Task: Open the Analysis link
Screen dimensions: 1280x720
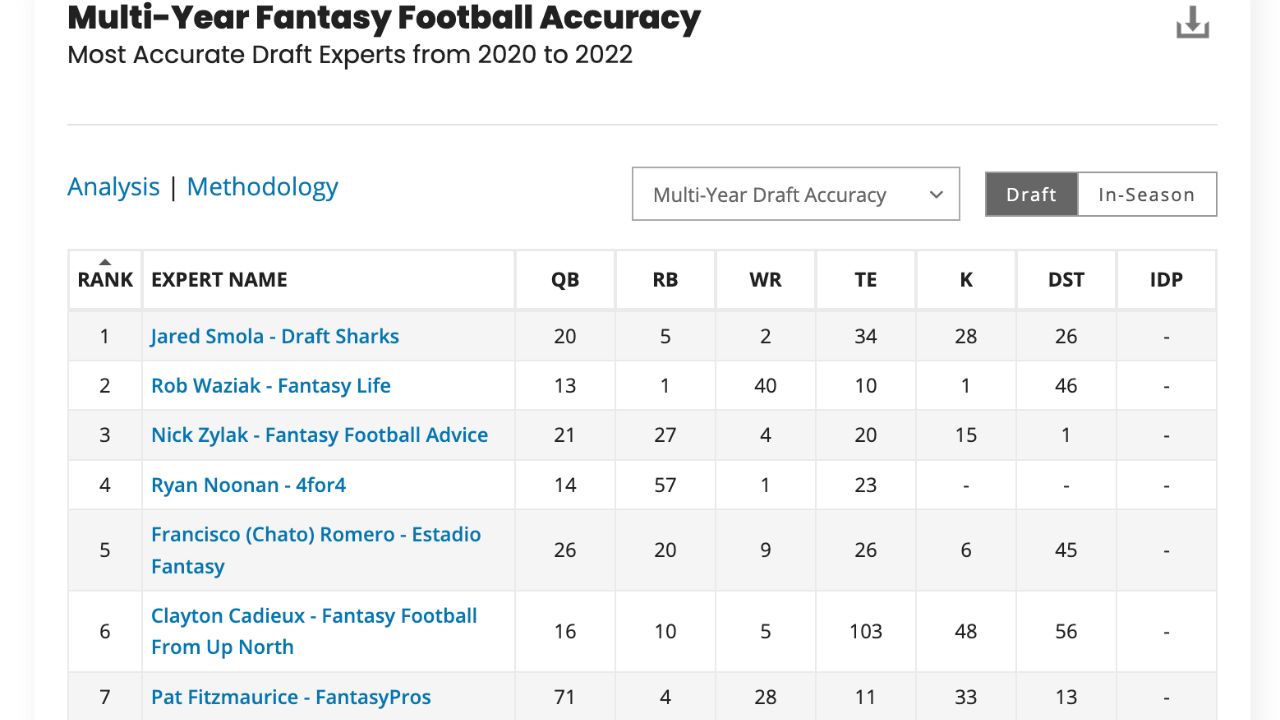Action: pos(114,187)
